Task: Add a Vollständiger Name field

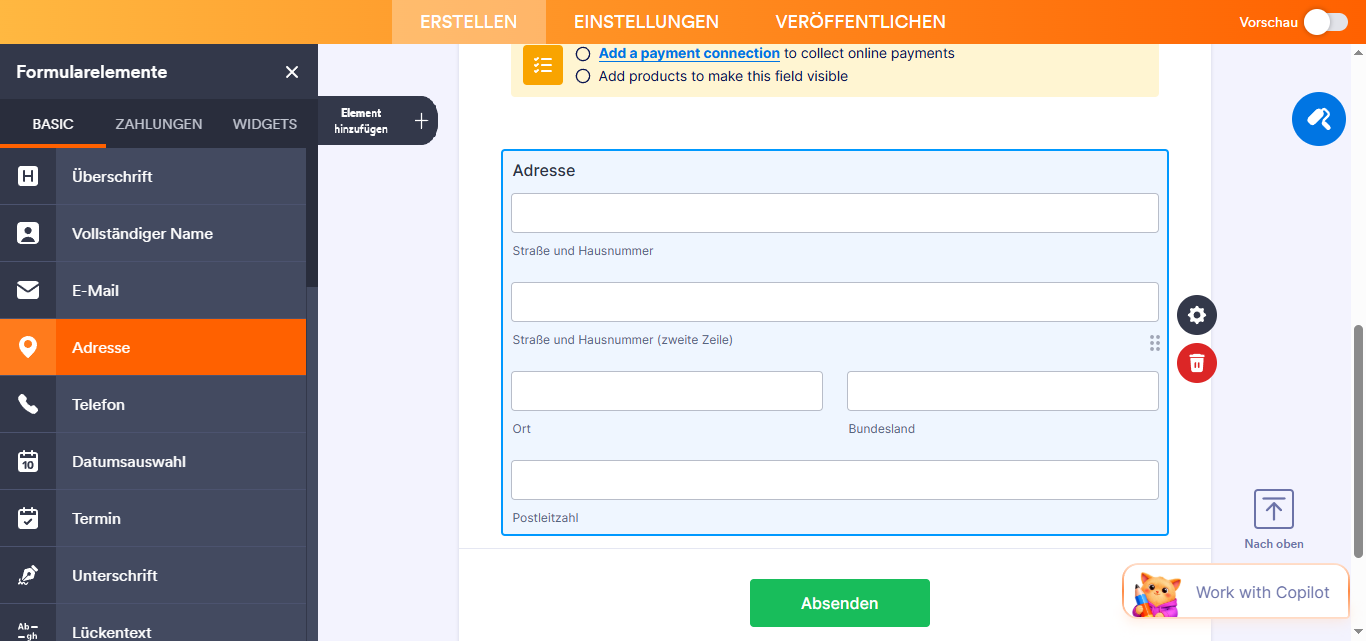Action: tap(141, 233)
